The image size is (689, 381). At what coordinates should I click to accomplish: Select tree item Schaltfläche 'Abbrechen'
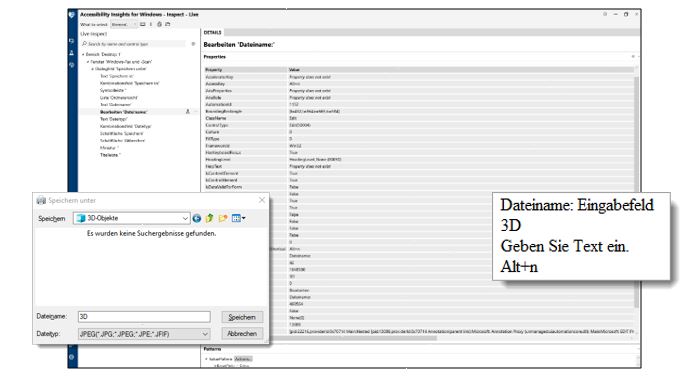coord(123,141)
